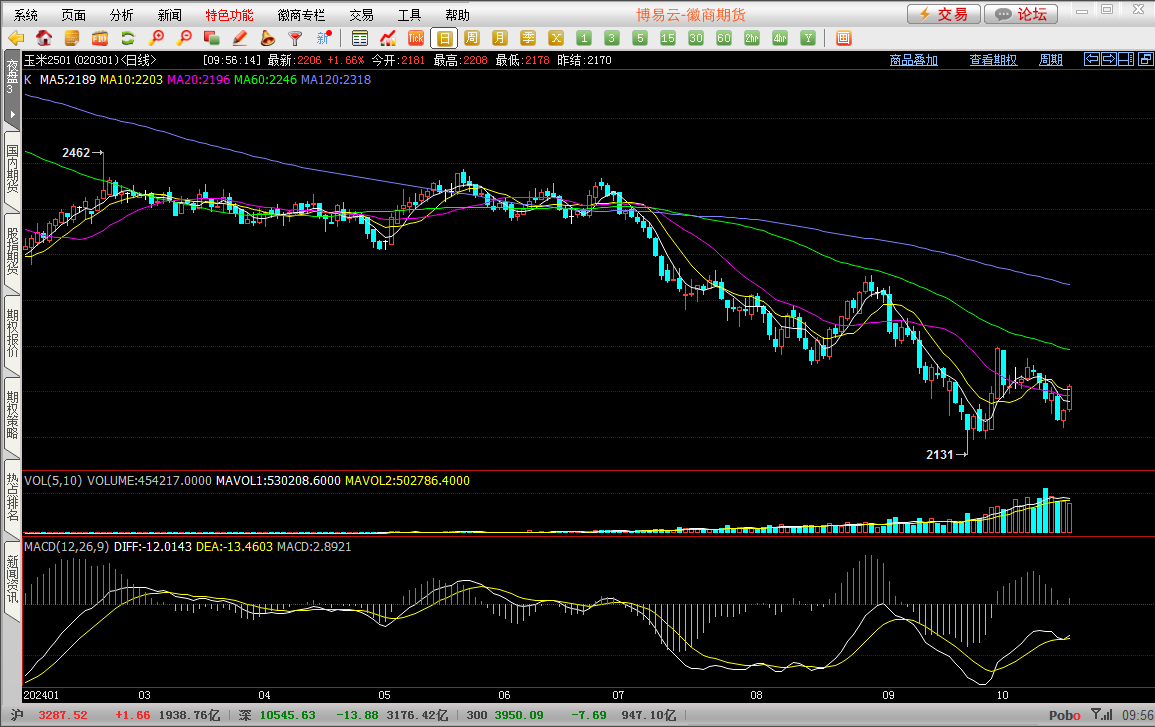1155x727 pixels.
Task: Open the 分析 menu
Action: [121, 15]
